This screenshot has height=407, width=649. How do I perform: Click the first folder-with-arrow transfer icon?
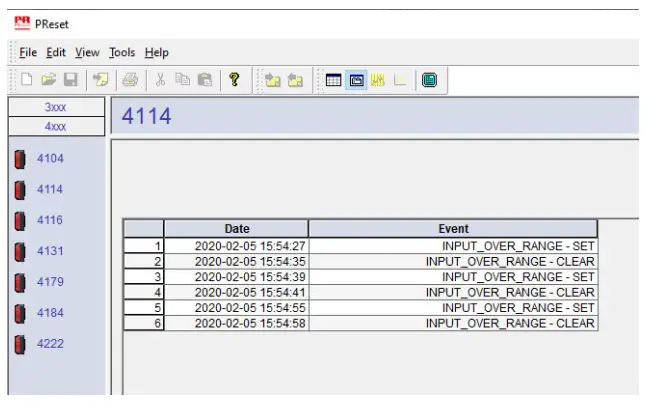[x=272, y=80]
